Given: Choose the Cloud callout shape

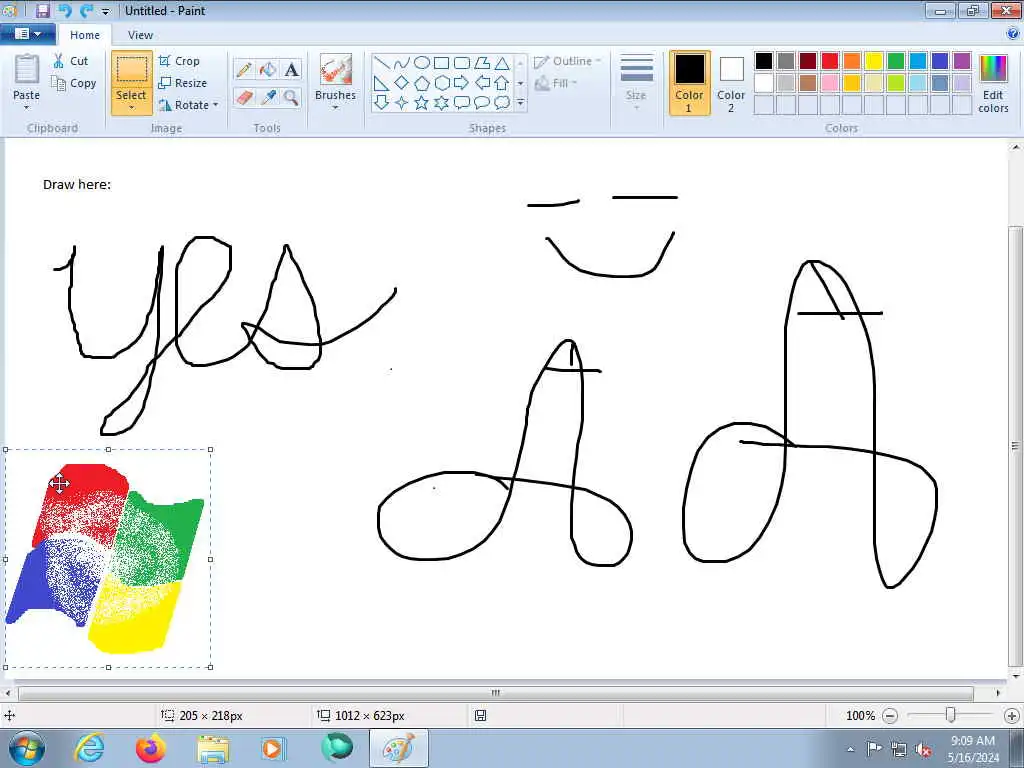Looking at the screenshot, I should tap(502, 103).
